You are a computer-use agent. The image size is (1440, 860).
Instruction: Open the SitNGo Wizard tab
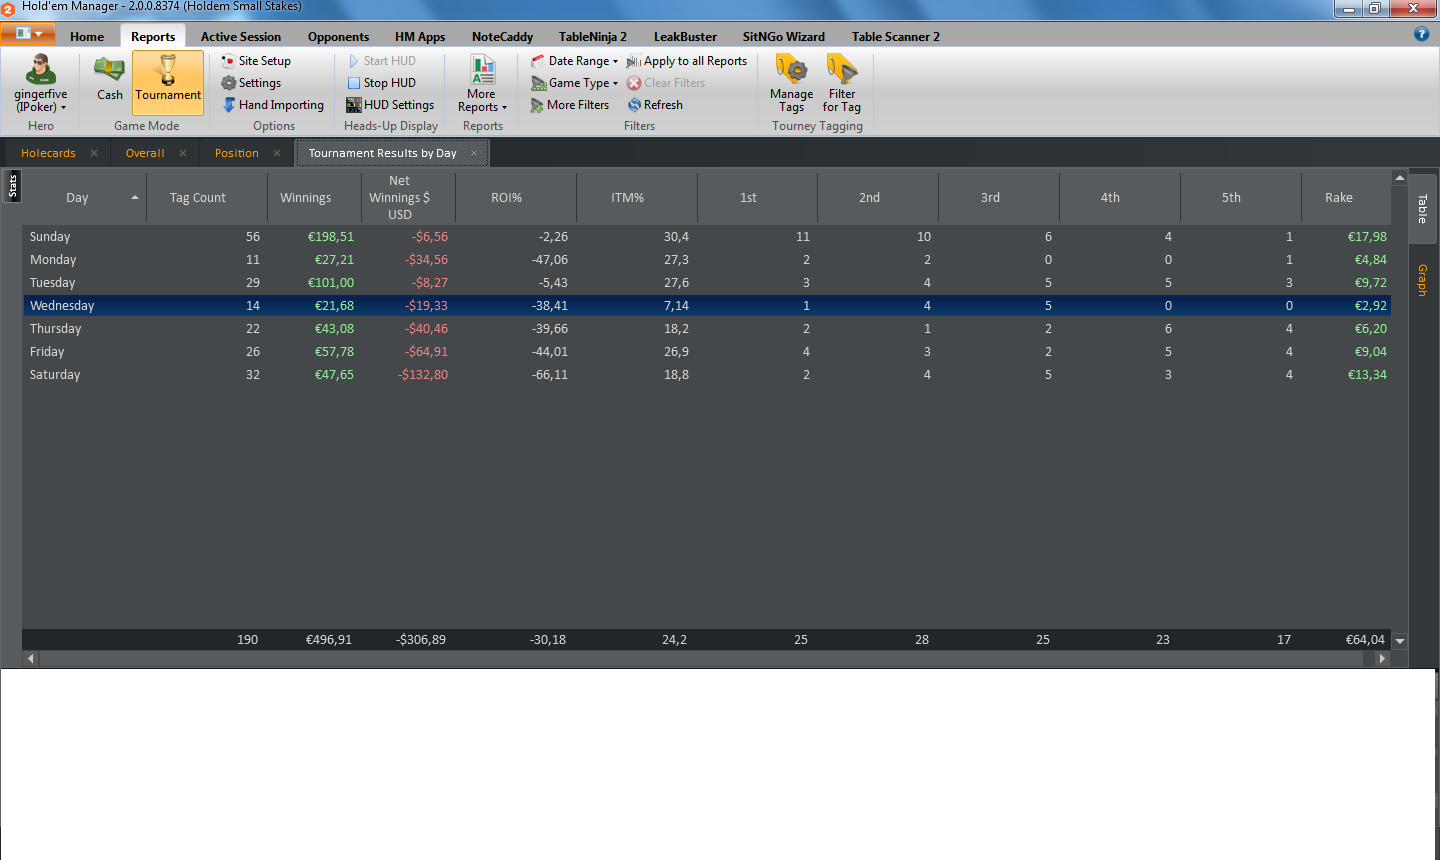pyautogui.click(x=784, y=37)
